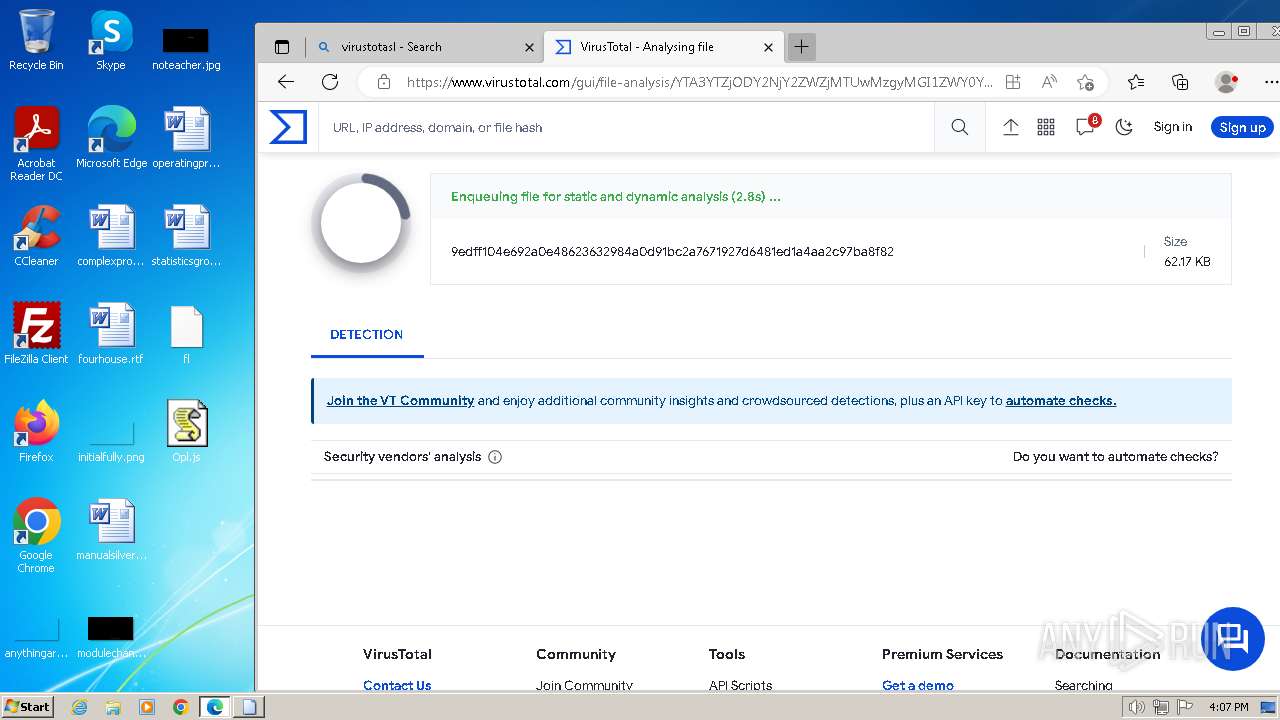
Task: Open the VirusTotal apps grid icon
Action: click(1046, 127)
